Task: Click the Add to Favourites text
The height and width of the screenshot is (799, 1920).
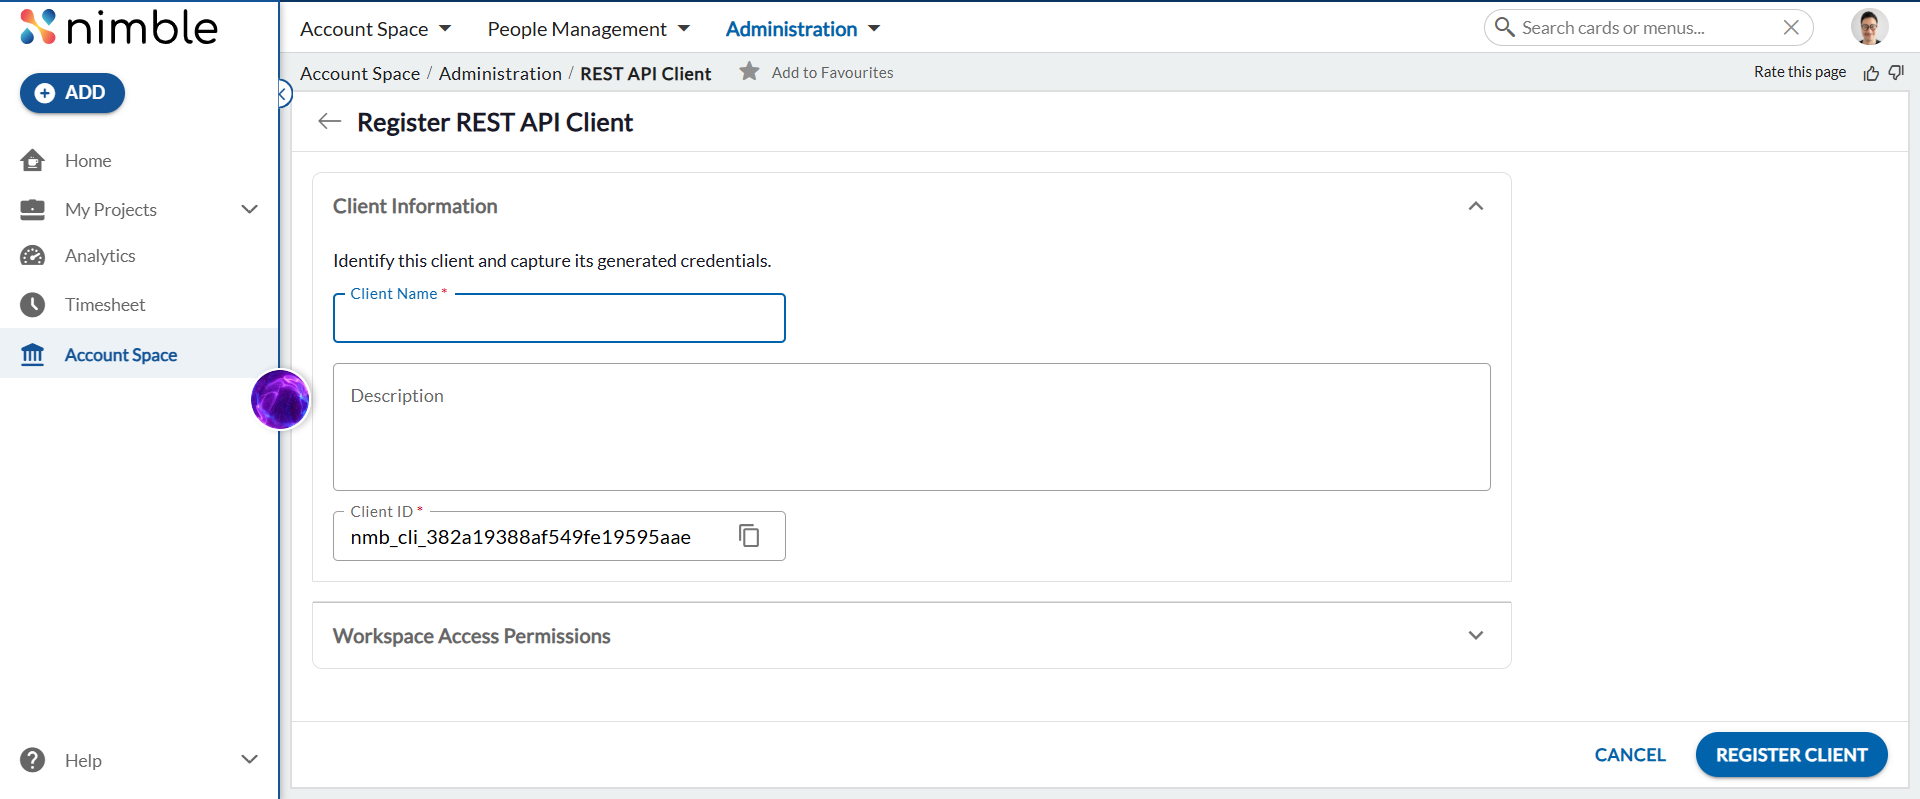Action: pyautogui.click(x=832, y=72)
